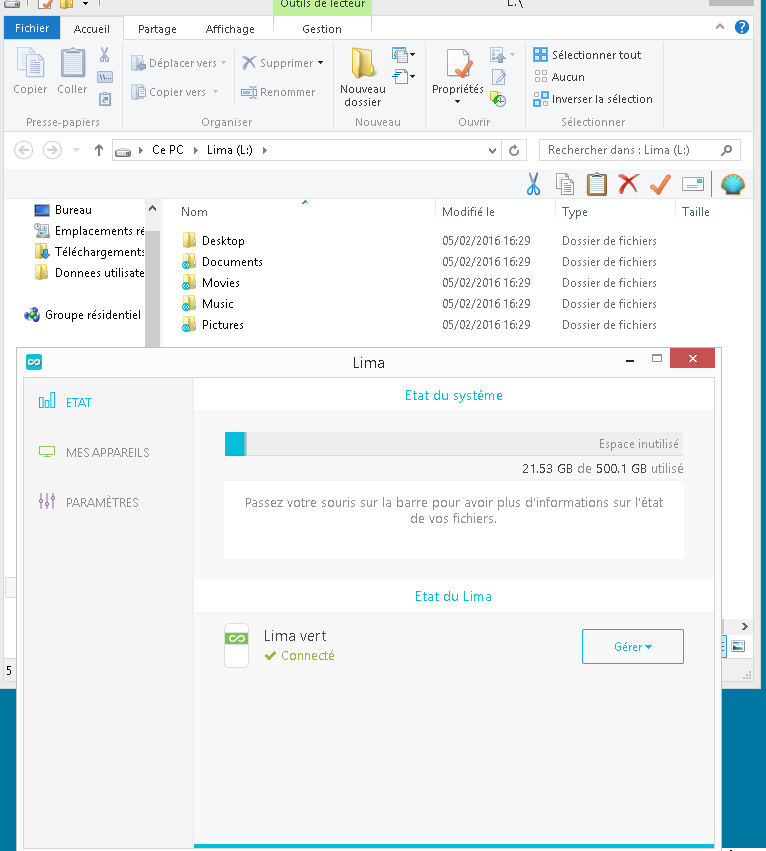Viewport: 766px width, 851px height.
Task: Switch to the Gestion ribbon tab
Action: (322, 29)
